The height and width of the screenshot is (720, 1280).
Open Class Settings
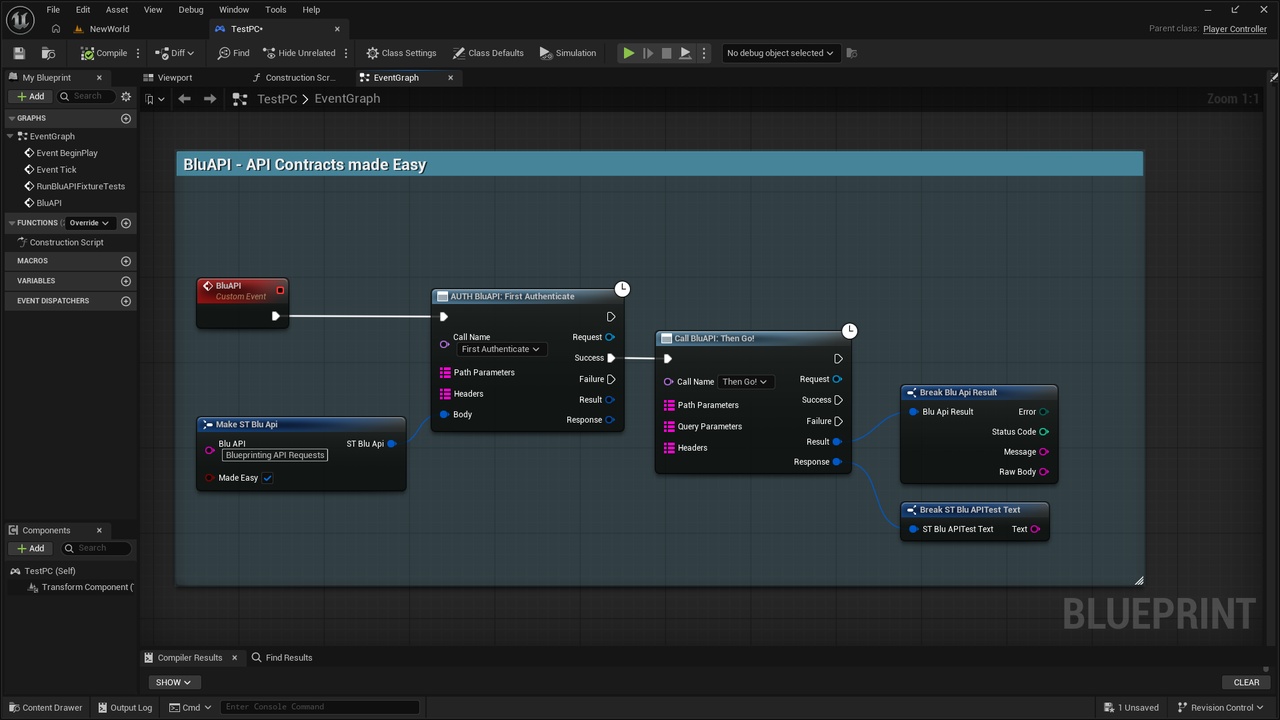pos(401,53)
